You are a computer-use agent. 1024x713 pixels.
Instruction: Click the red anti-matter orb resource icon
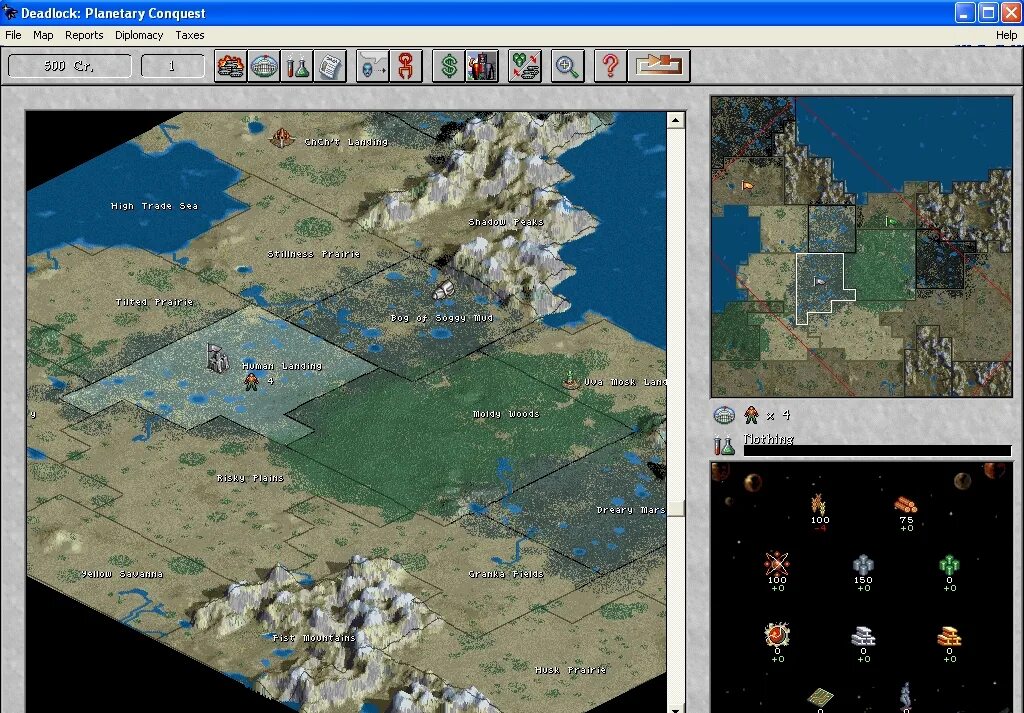click(776, 634)
